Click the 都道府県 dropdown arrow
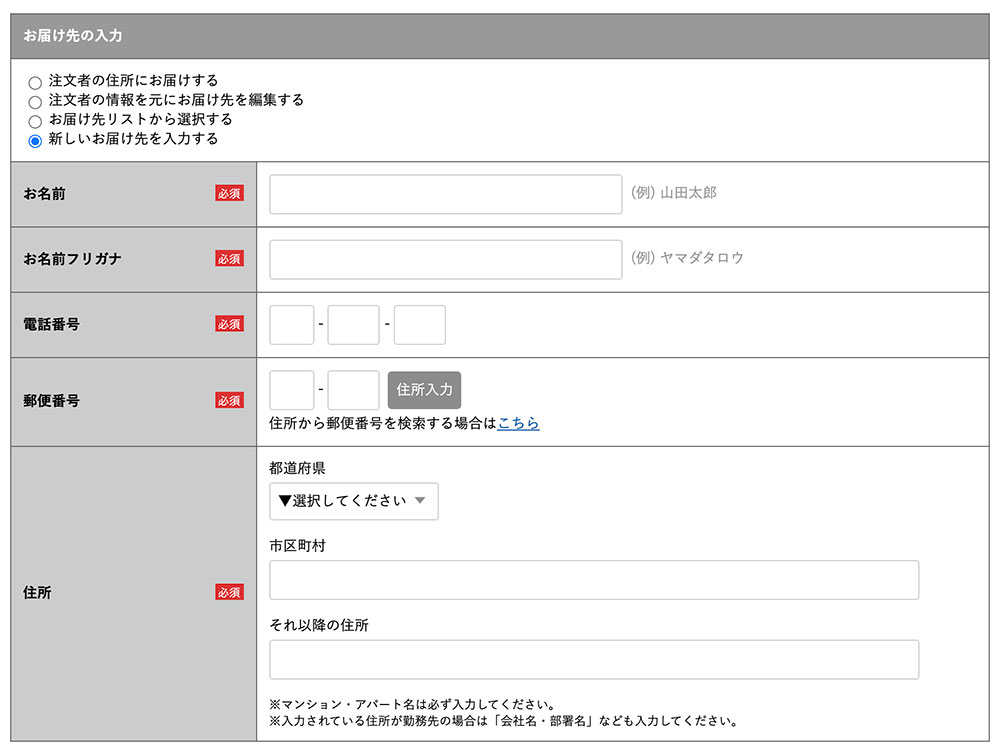 pyautogui.click(x=420, y=501)
